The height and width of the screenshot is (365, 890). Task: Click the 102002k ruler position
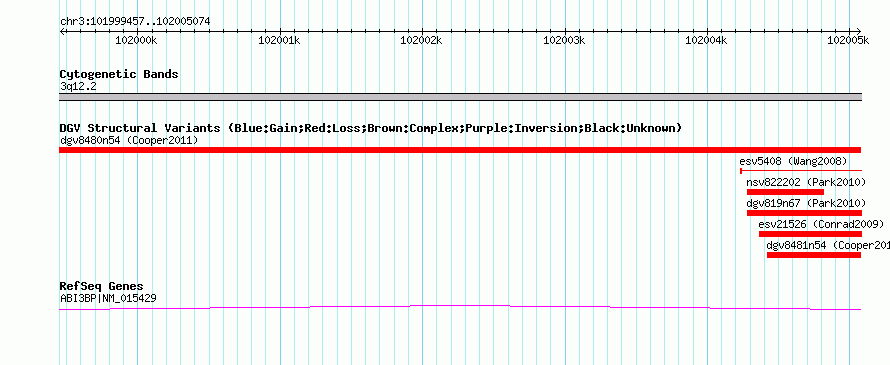pos(421,40)
